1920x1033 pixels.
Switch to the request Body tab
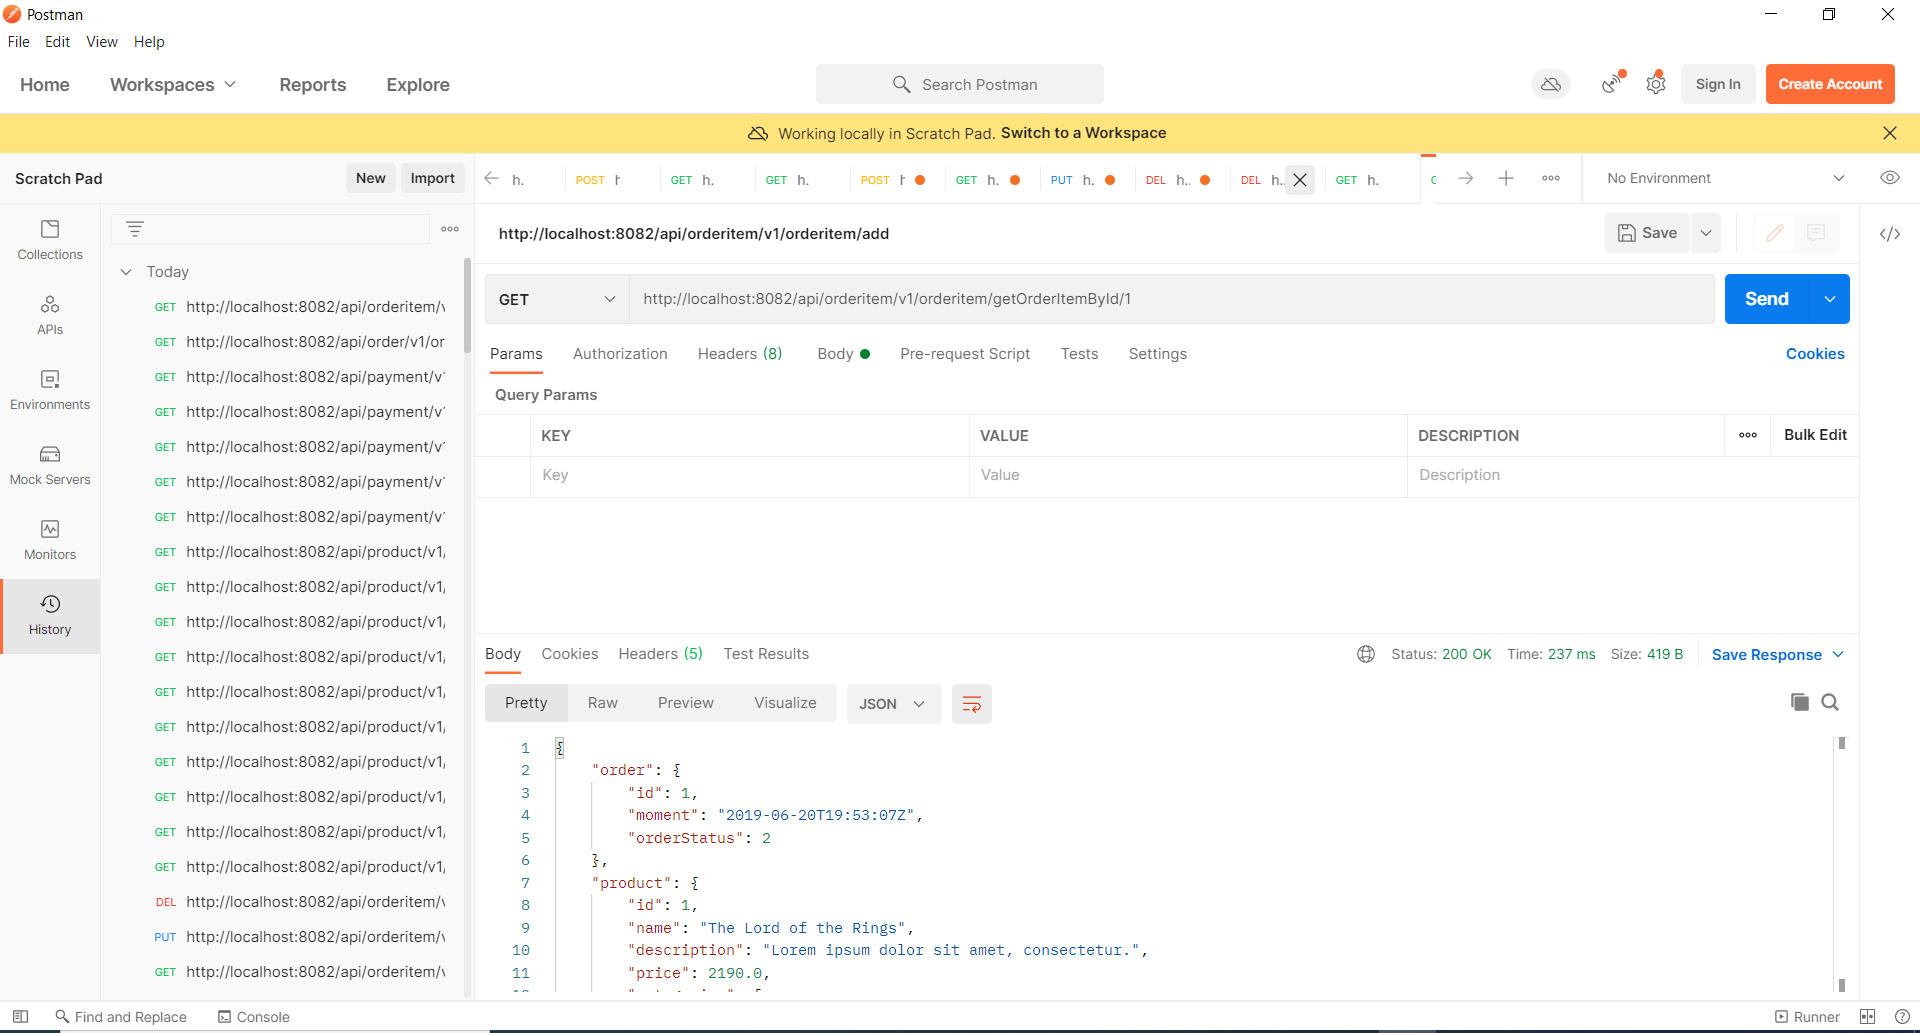click(843, 354)
